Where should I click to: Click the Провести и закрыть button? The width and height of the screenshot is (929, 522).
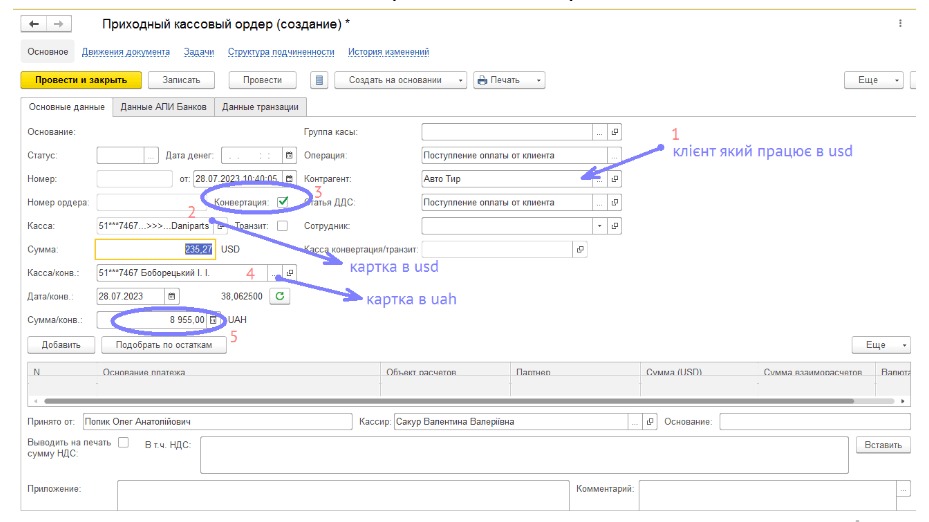tap(80, 80)
